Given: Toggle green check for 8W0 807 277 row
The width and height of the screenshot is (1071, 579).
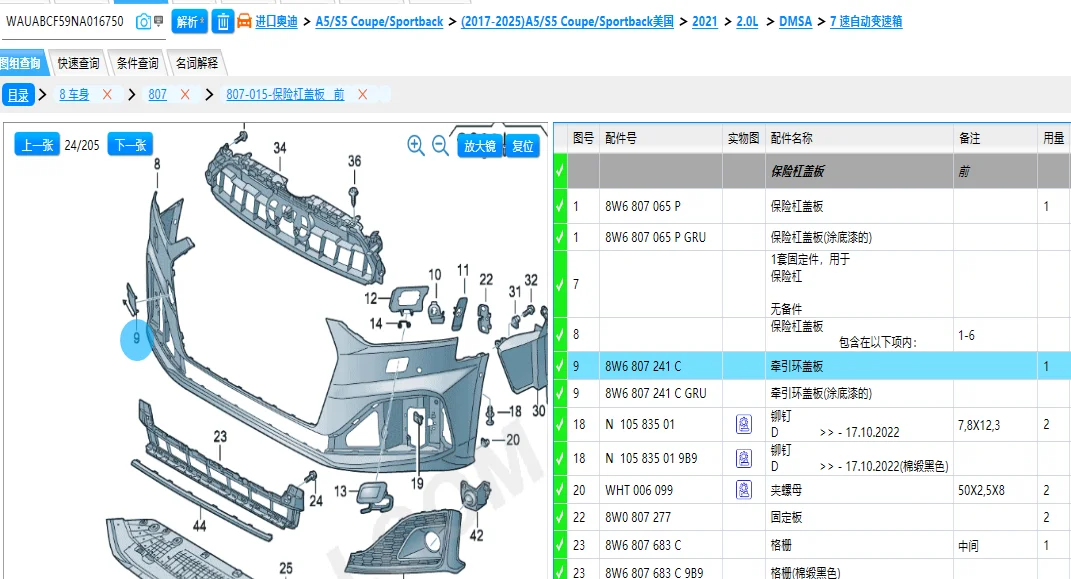Looking at the screenshot, I should pos(560,518).
